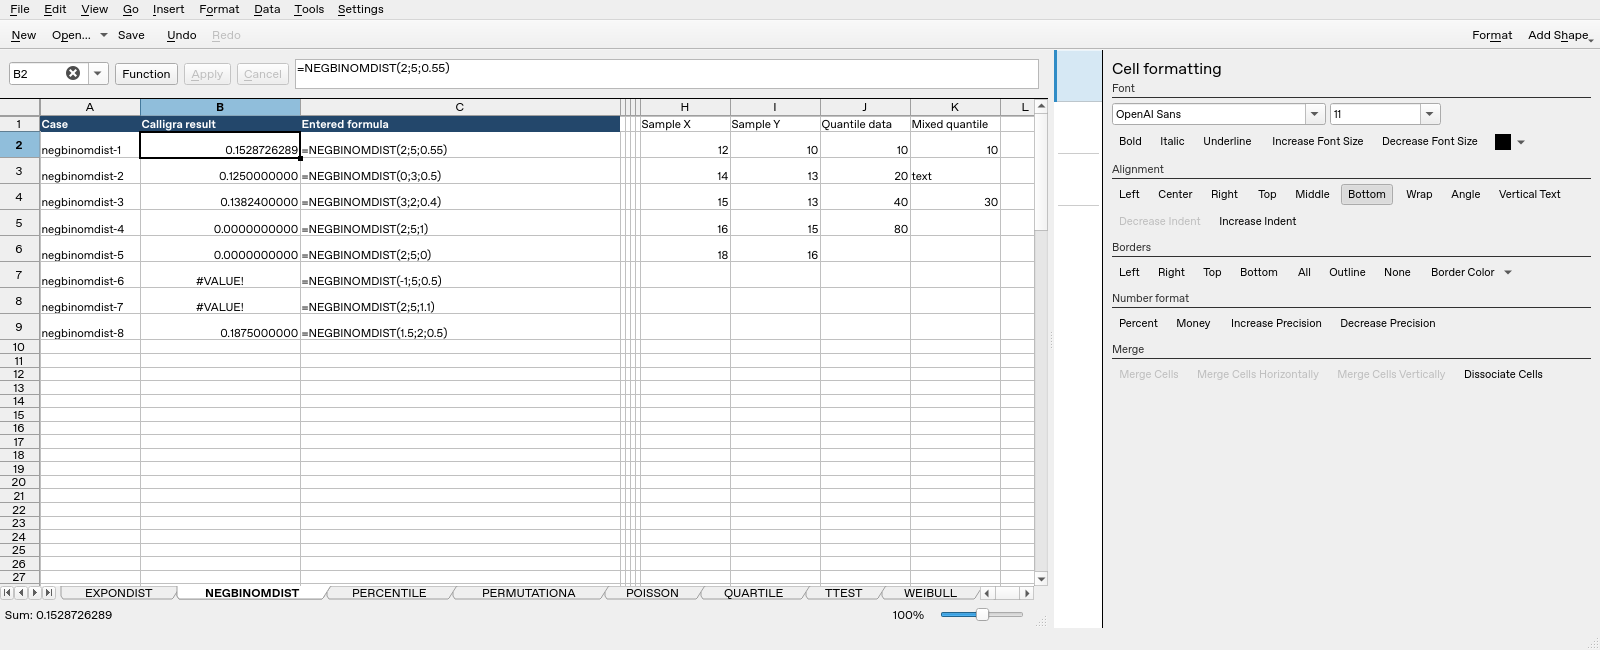The image size is (1600, 650).
Task: Click the Format toolbar button
Action: (1491, 35)
